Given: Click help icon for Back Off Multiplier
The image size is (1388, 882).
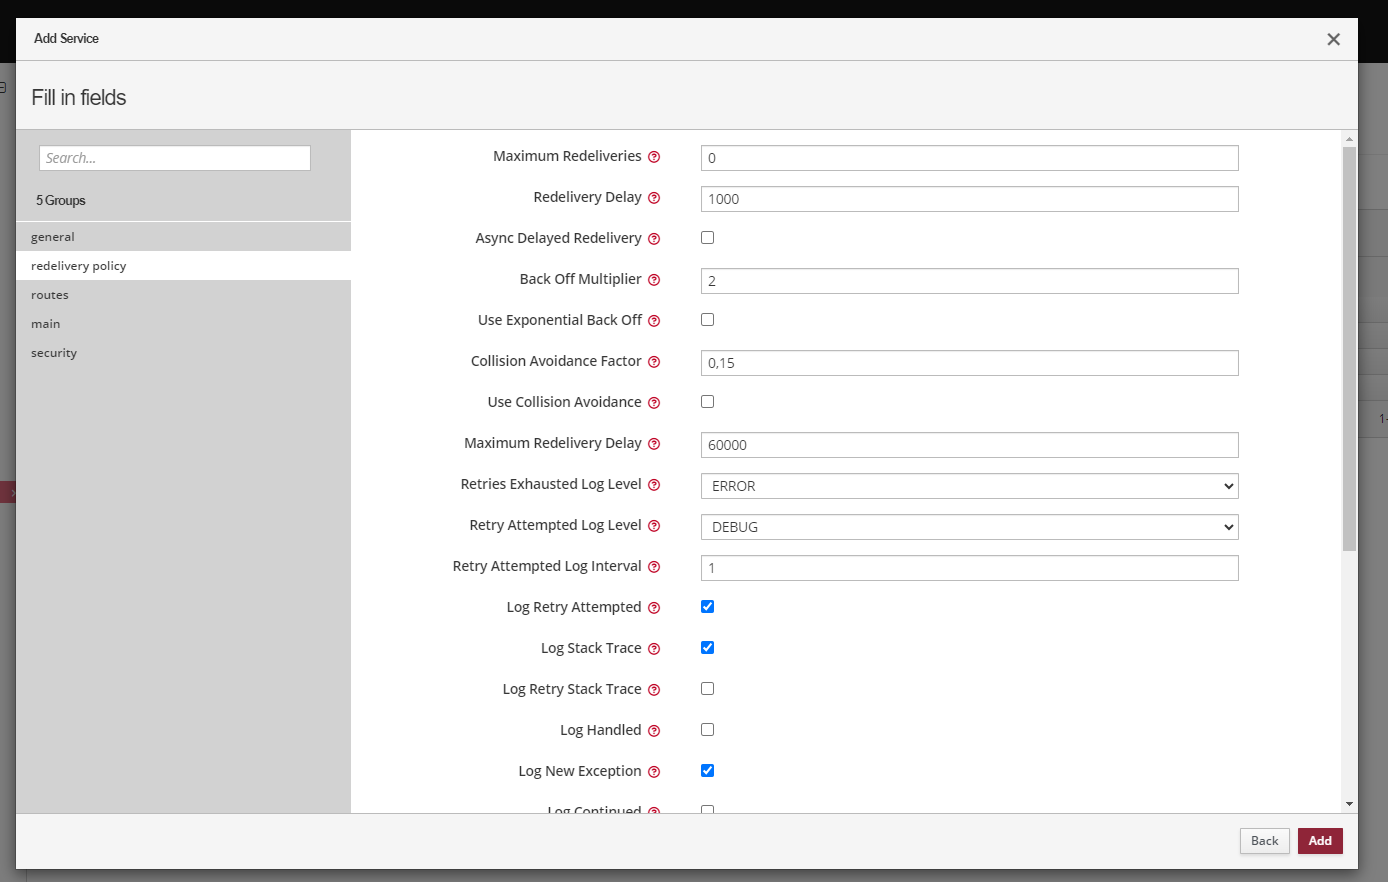Looking at the screenshot, I should [x=654, y=280].
